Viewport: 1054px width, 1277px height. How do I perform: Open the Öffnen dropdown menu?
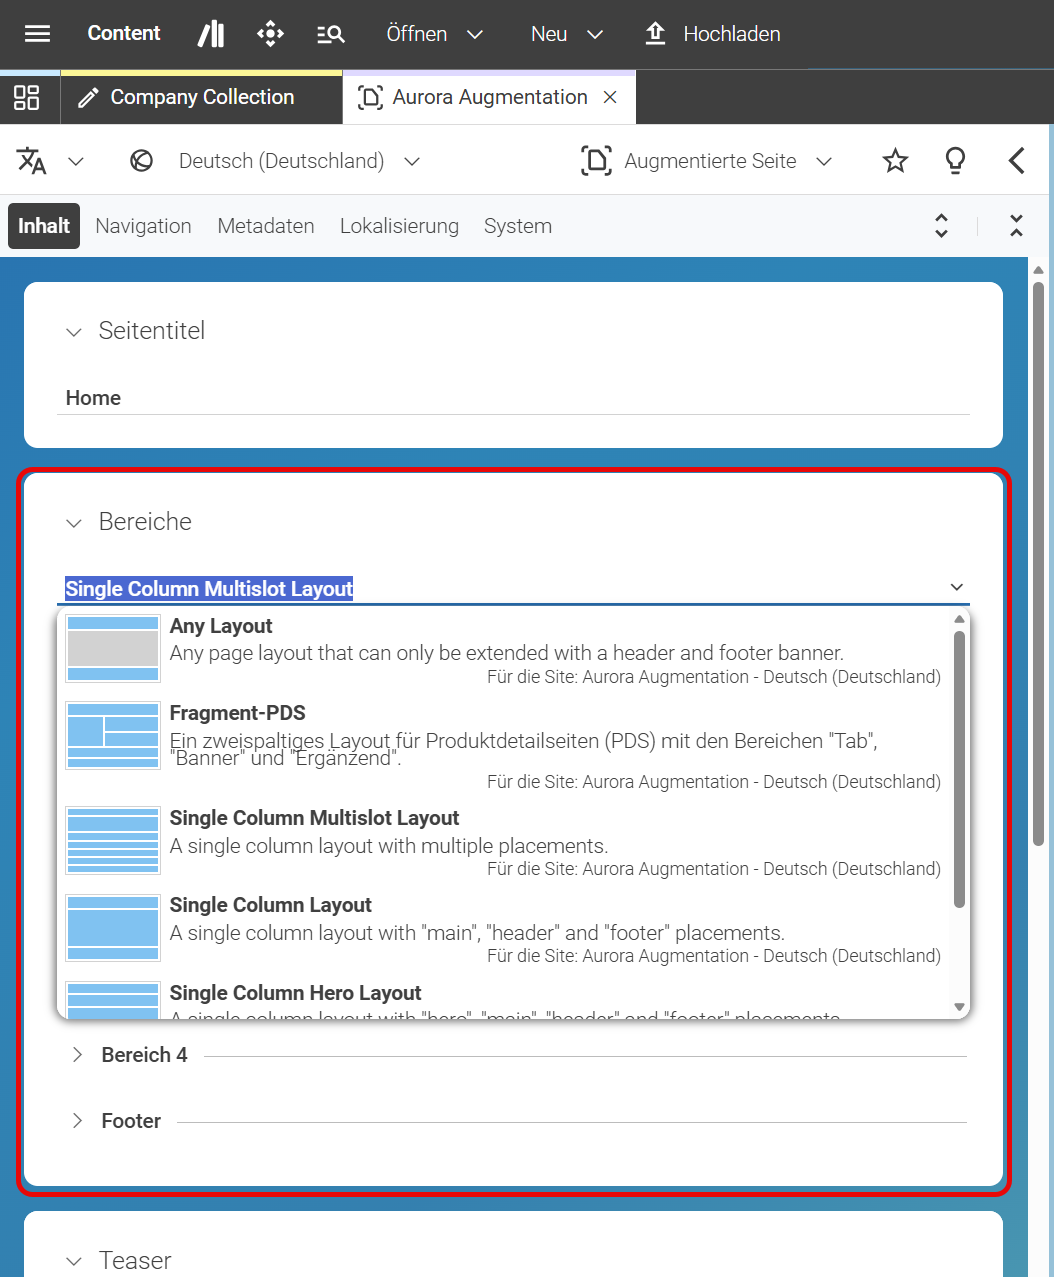[435, 34]
